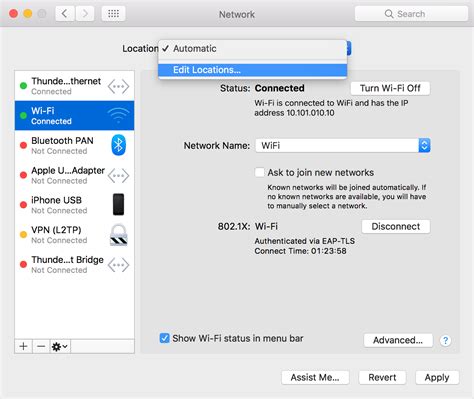Disconnect the 802.1X Wi-Fi session
The height and width of the screenshot is (399, 474).
pos(396,226)
